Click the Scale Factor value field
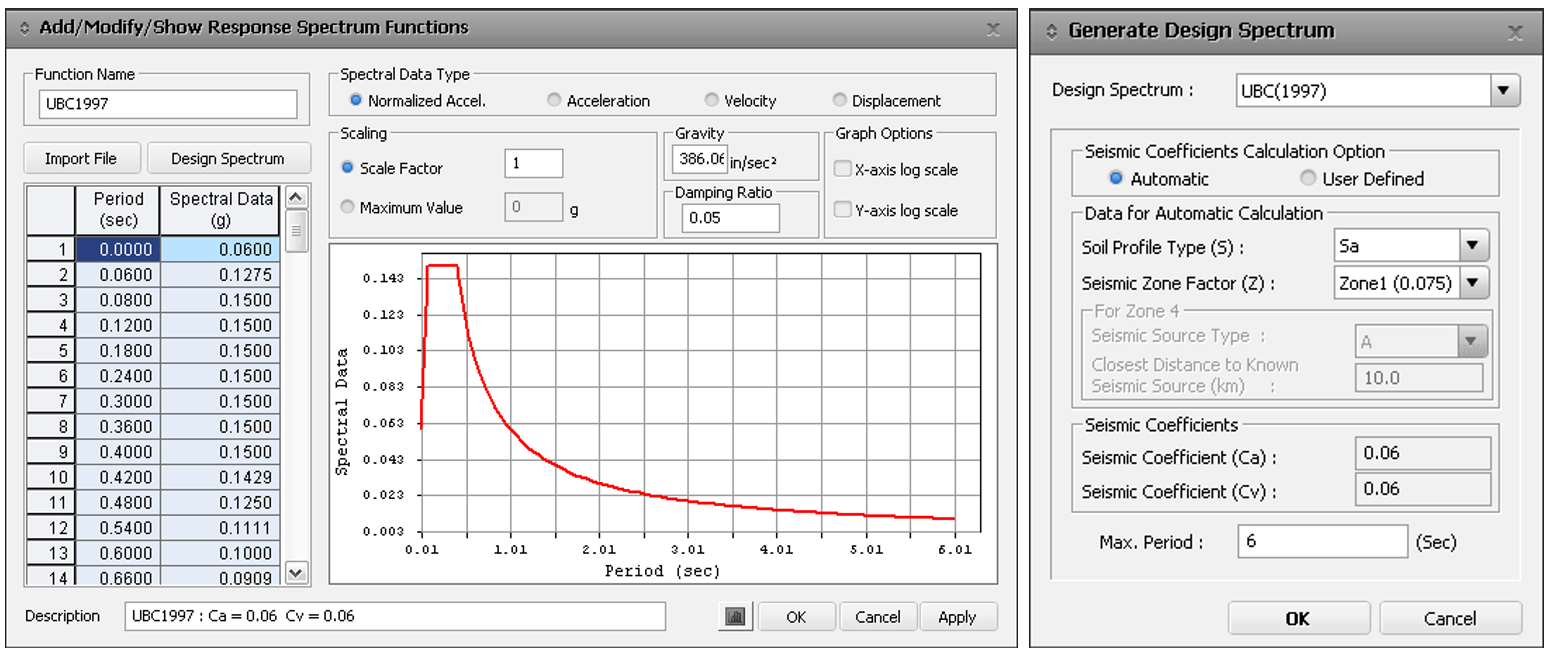The width and height of the screenshot is (1548, 652). coord(534,164)
